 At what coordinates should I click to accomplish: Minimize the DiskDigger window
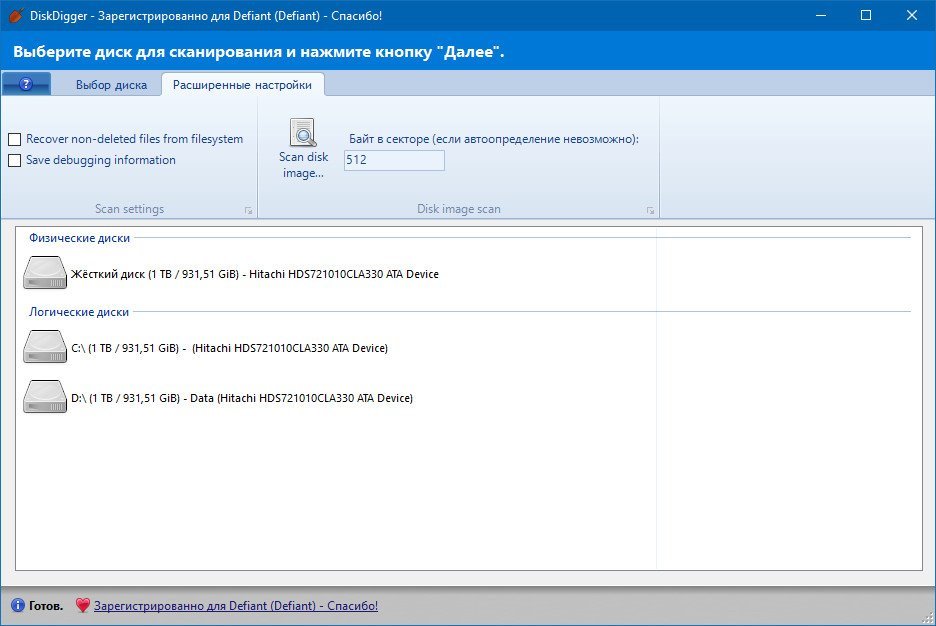821,16
